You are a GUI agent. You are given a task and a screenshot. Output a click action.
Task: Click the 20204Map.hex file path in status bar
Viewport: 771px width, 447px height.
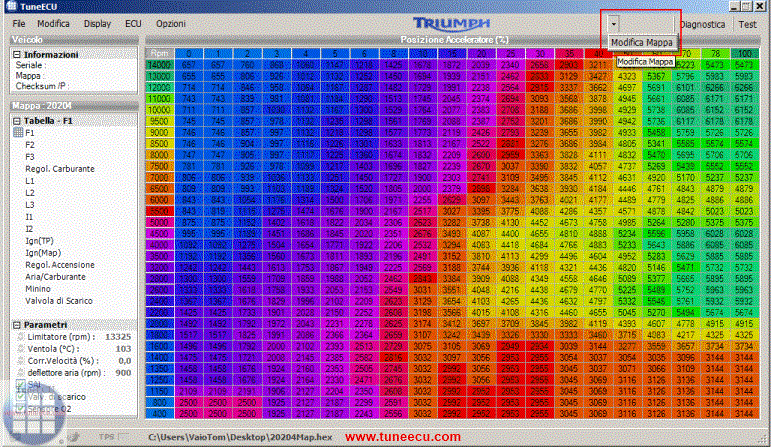point(240,437)
